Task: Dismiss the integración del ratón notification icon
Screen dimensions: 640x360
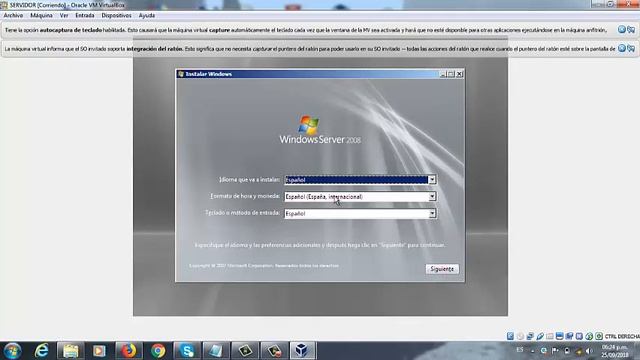Action: pyautogui.click(x=622, y=48)
